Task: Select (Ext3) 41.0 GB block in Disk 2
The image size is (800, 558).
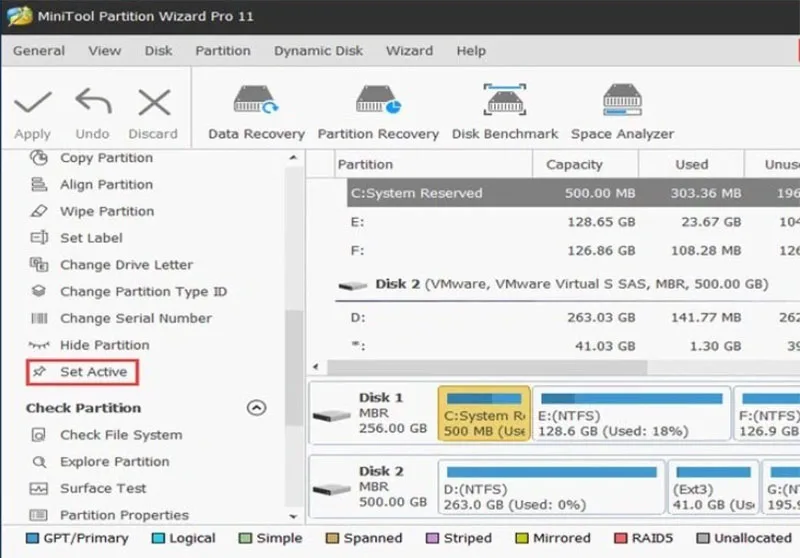Action: tap(713, 487)
